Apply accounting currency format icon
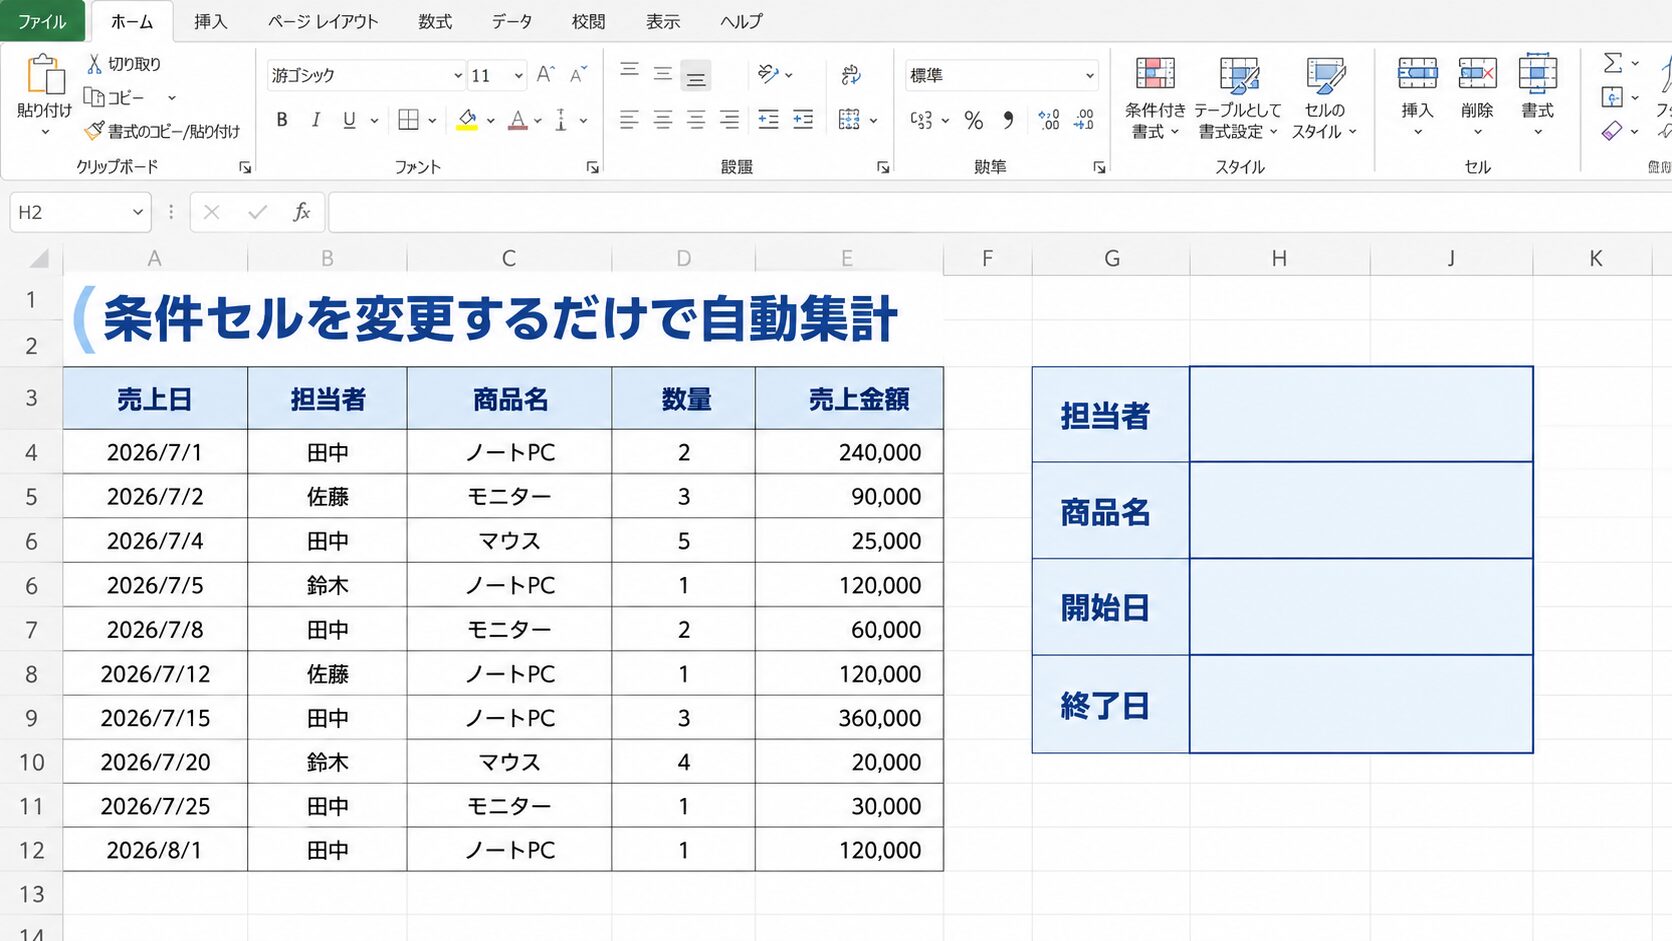Image resolution: width=1672 pixels, height=941 pixels. coord(921,120)
